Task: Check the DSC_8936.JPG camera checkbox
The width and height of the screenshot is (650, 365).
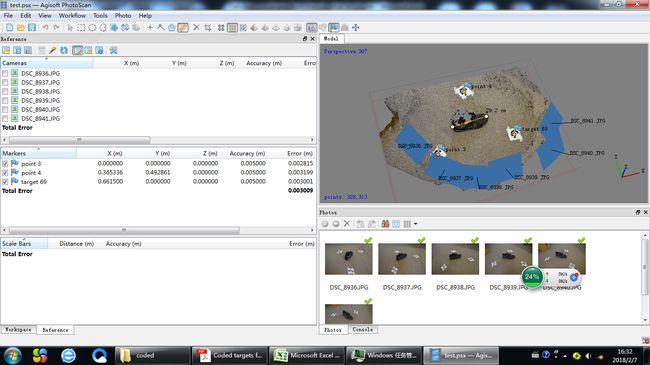Action: (x=5, y=73)
